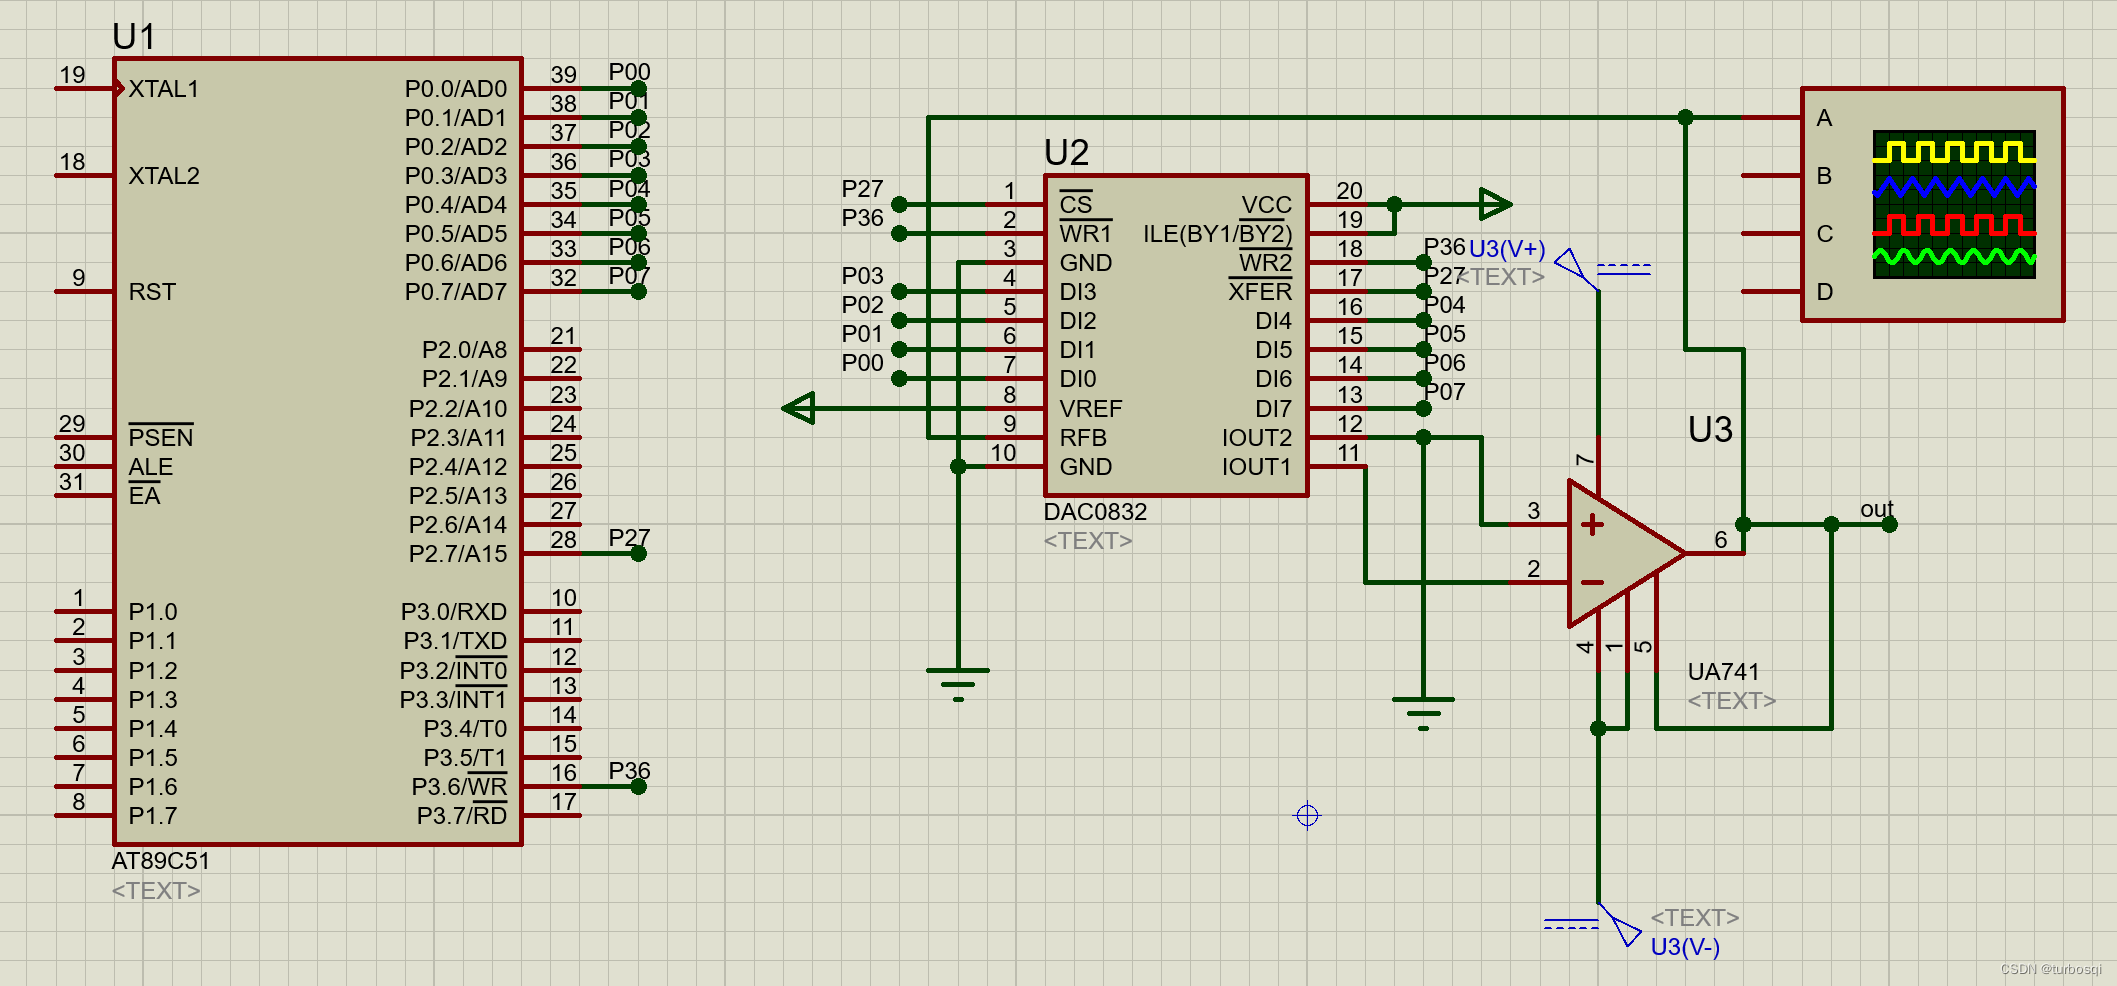Select the UA741 part name text
This screenshot has width=2117, height=986.
[1723, 671]
